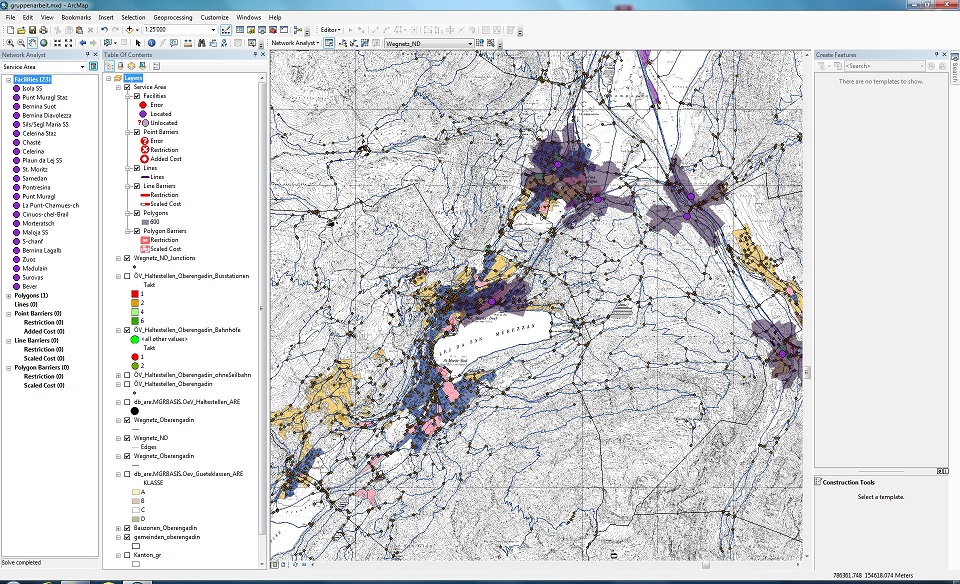Uncheck the Wegnetz_ND_Junctions layer
Viewport: 960px width, 584px height.
[127, 258]
